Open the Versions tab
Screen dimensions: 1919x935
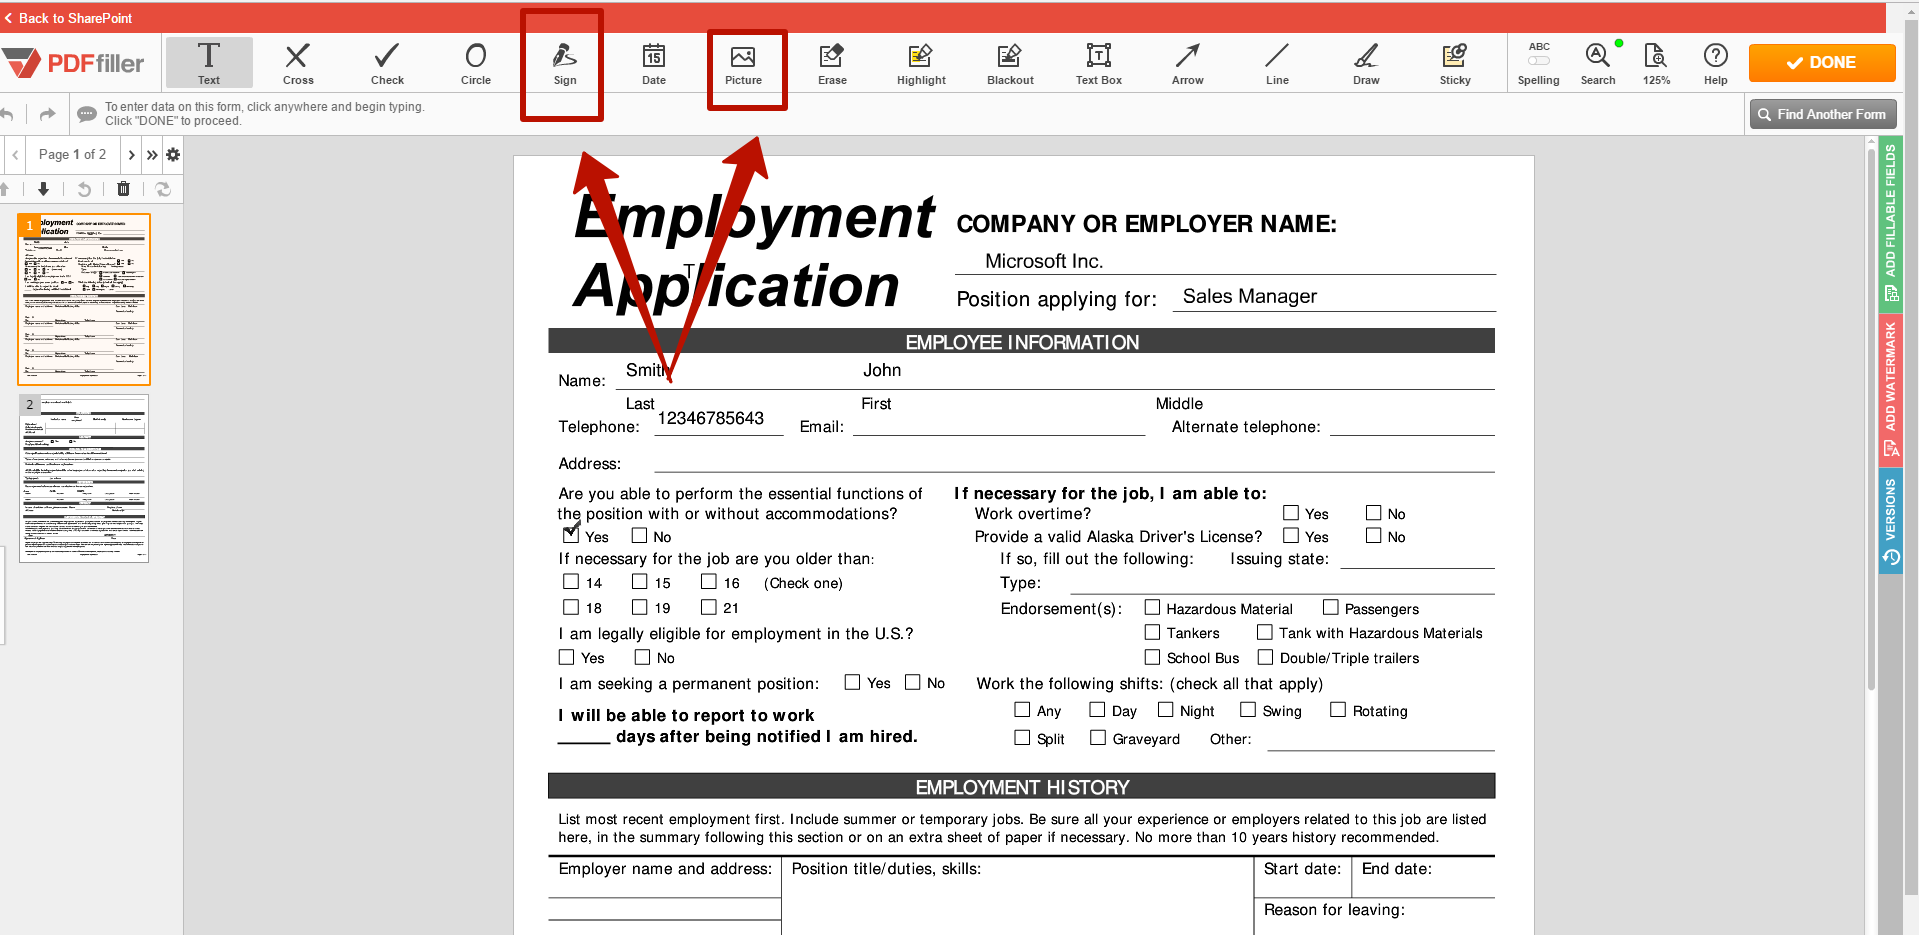1890,521
